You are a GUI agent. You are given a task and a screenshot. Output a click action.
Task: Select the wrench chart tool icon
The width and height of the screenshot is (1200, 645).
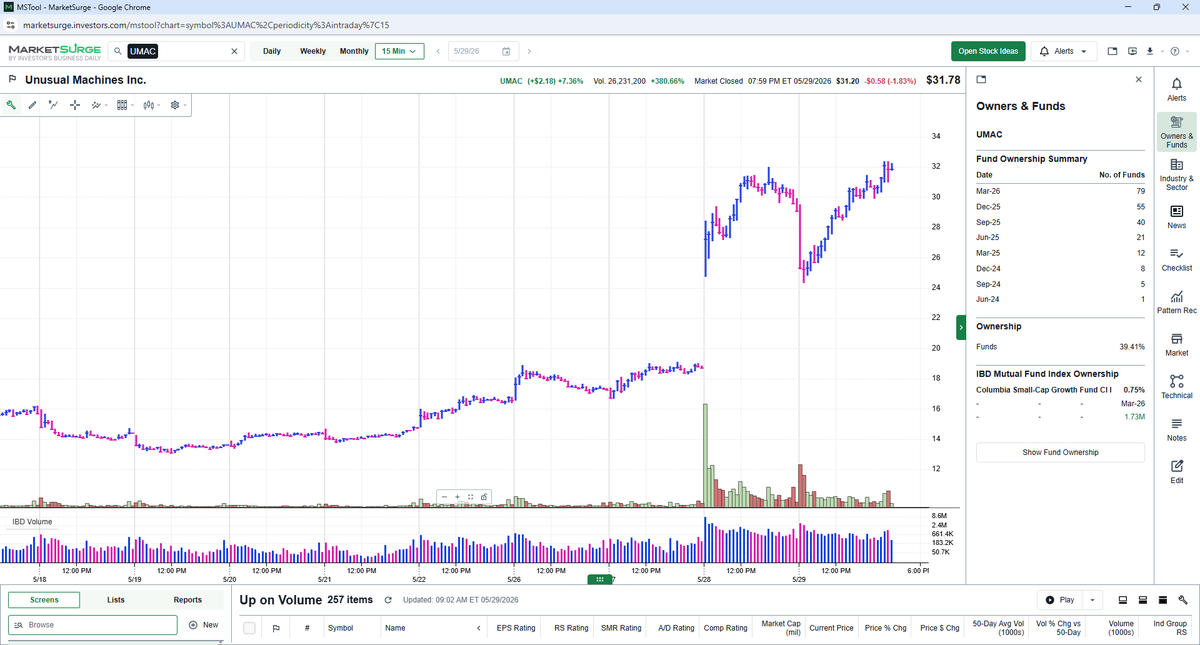pos(11,104)
